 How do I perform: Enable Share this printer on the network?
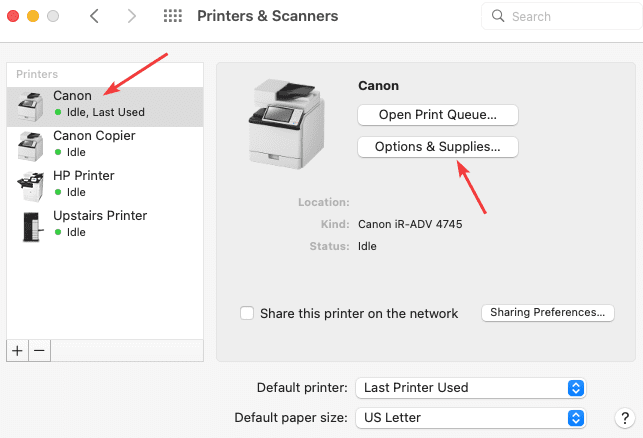click(247, 313)
